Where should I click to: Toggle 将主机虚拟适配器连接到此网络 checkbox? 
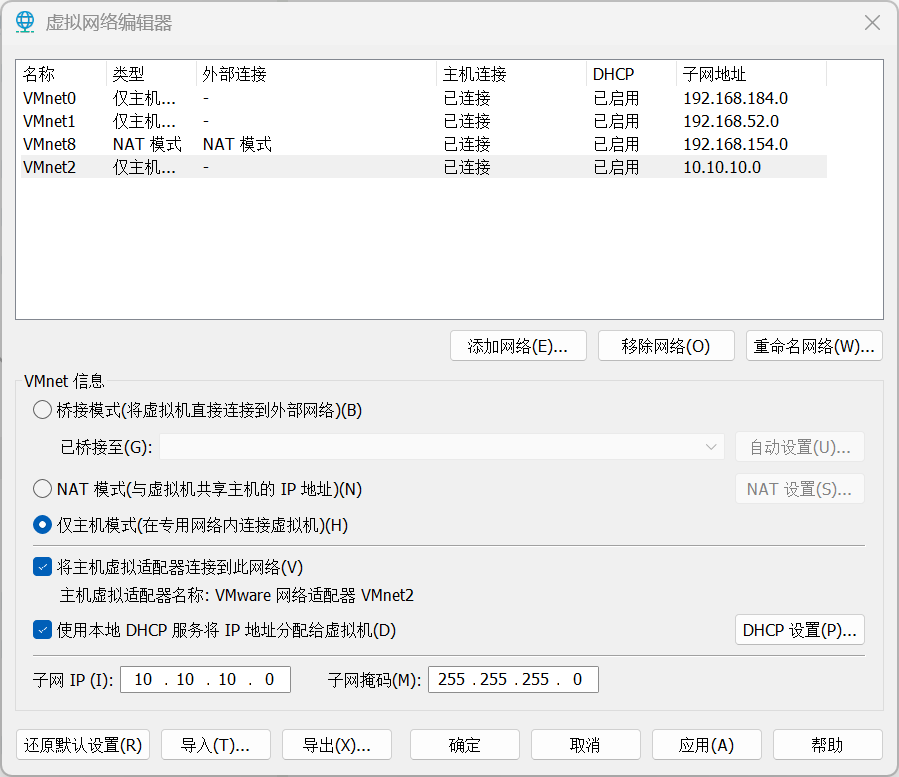(x=42, y=567)
